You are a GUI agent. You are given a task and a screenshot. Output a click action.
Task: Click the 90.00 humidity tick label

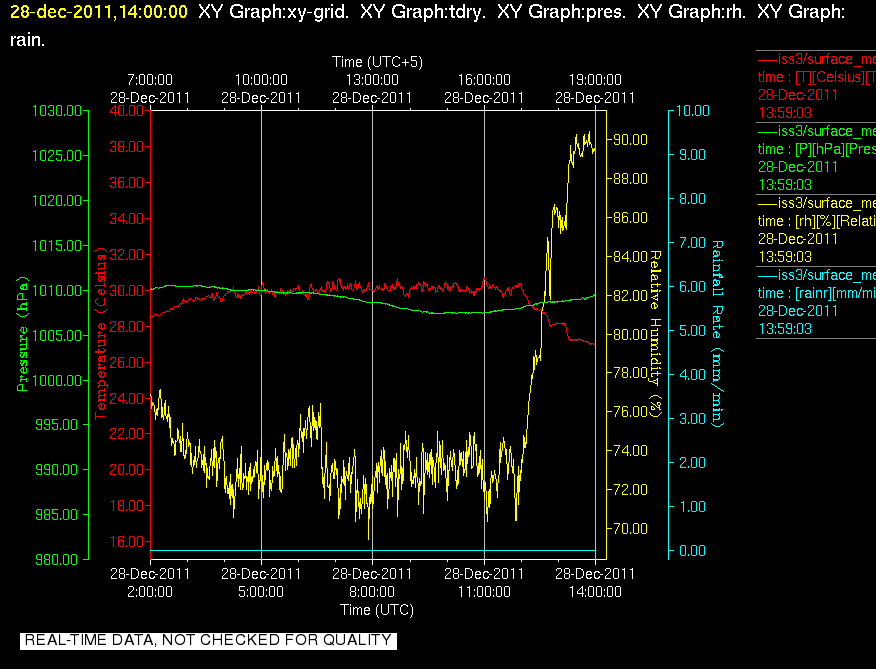631,140
